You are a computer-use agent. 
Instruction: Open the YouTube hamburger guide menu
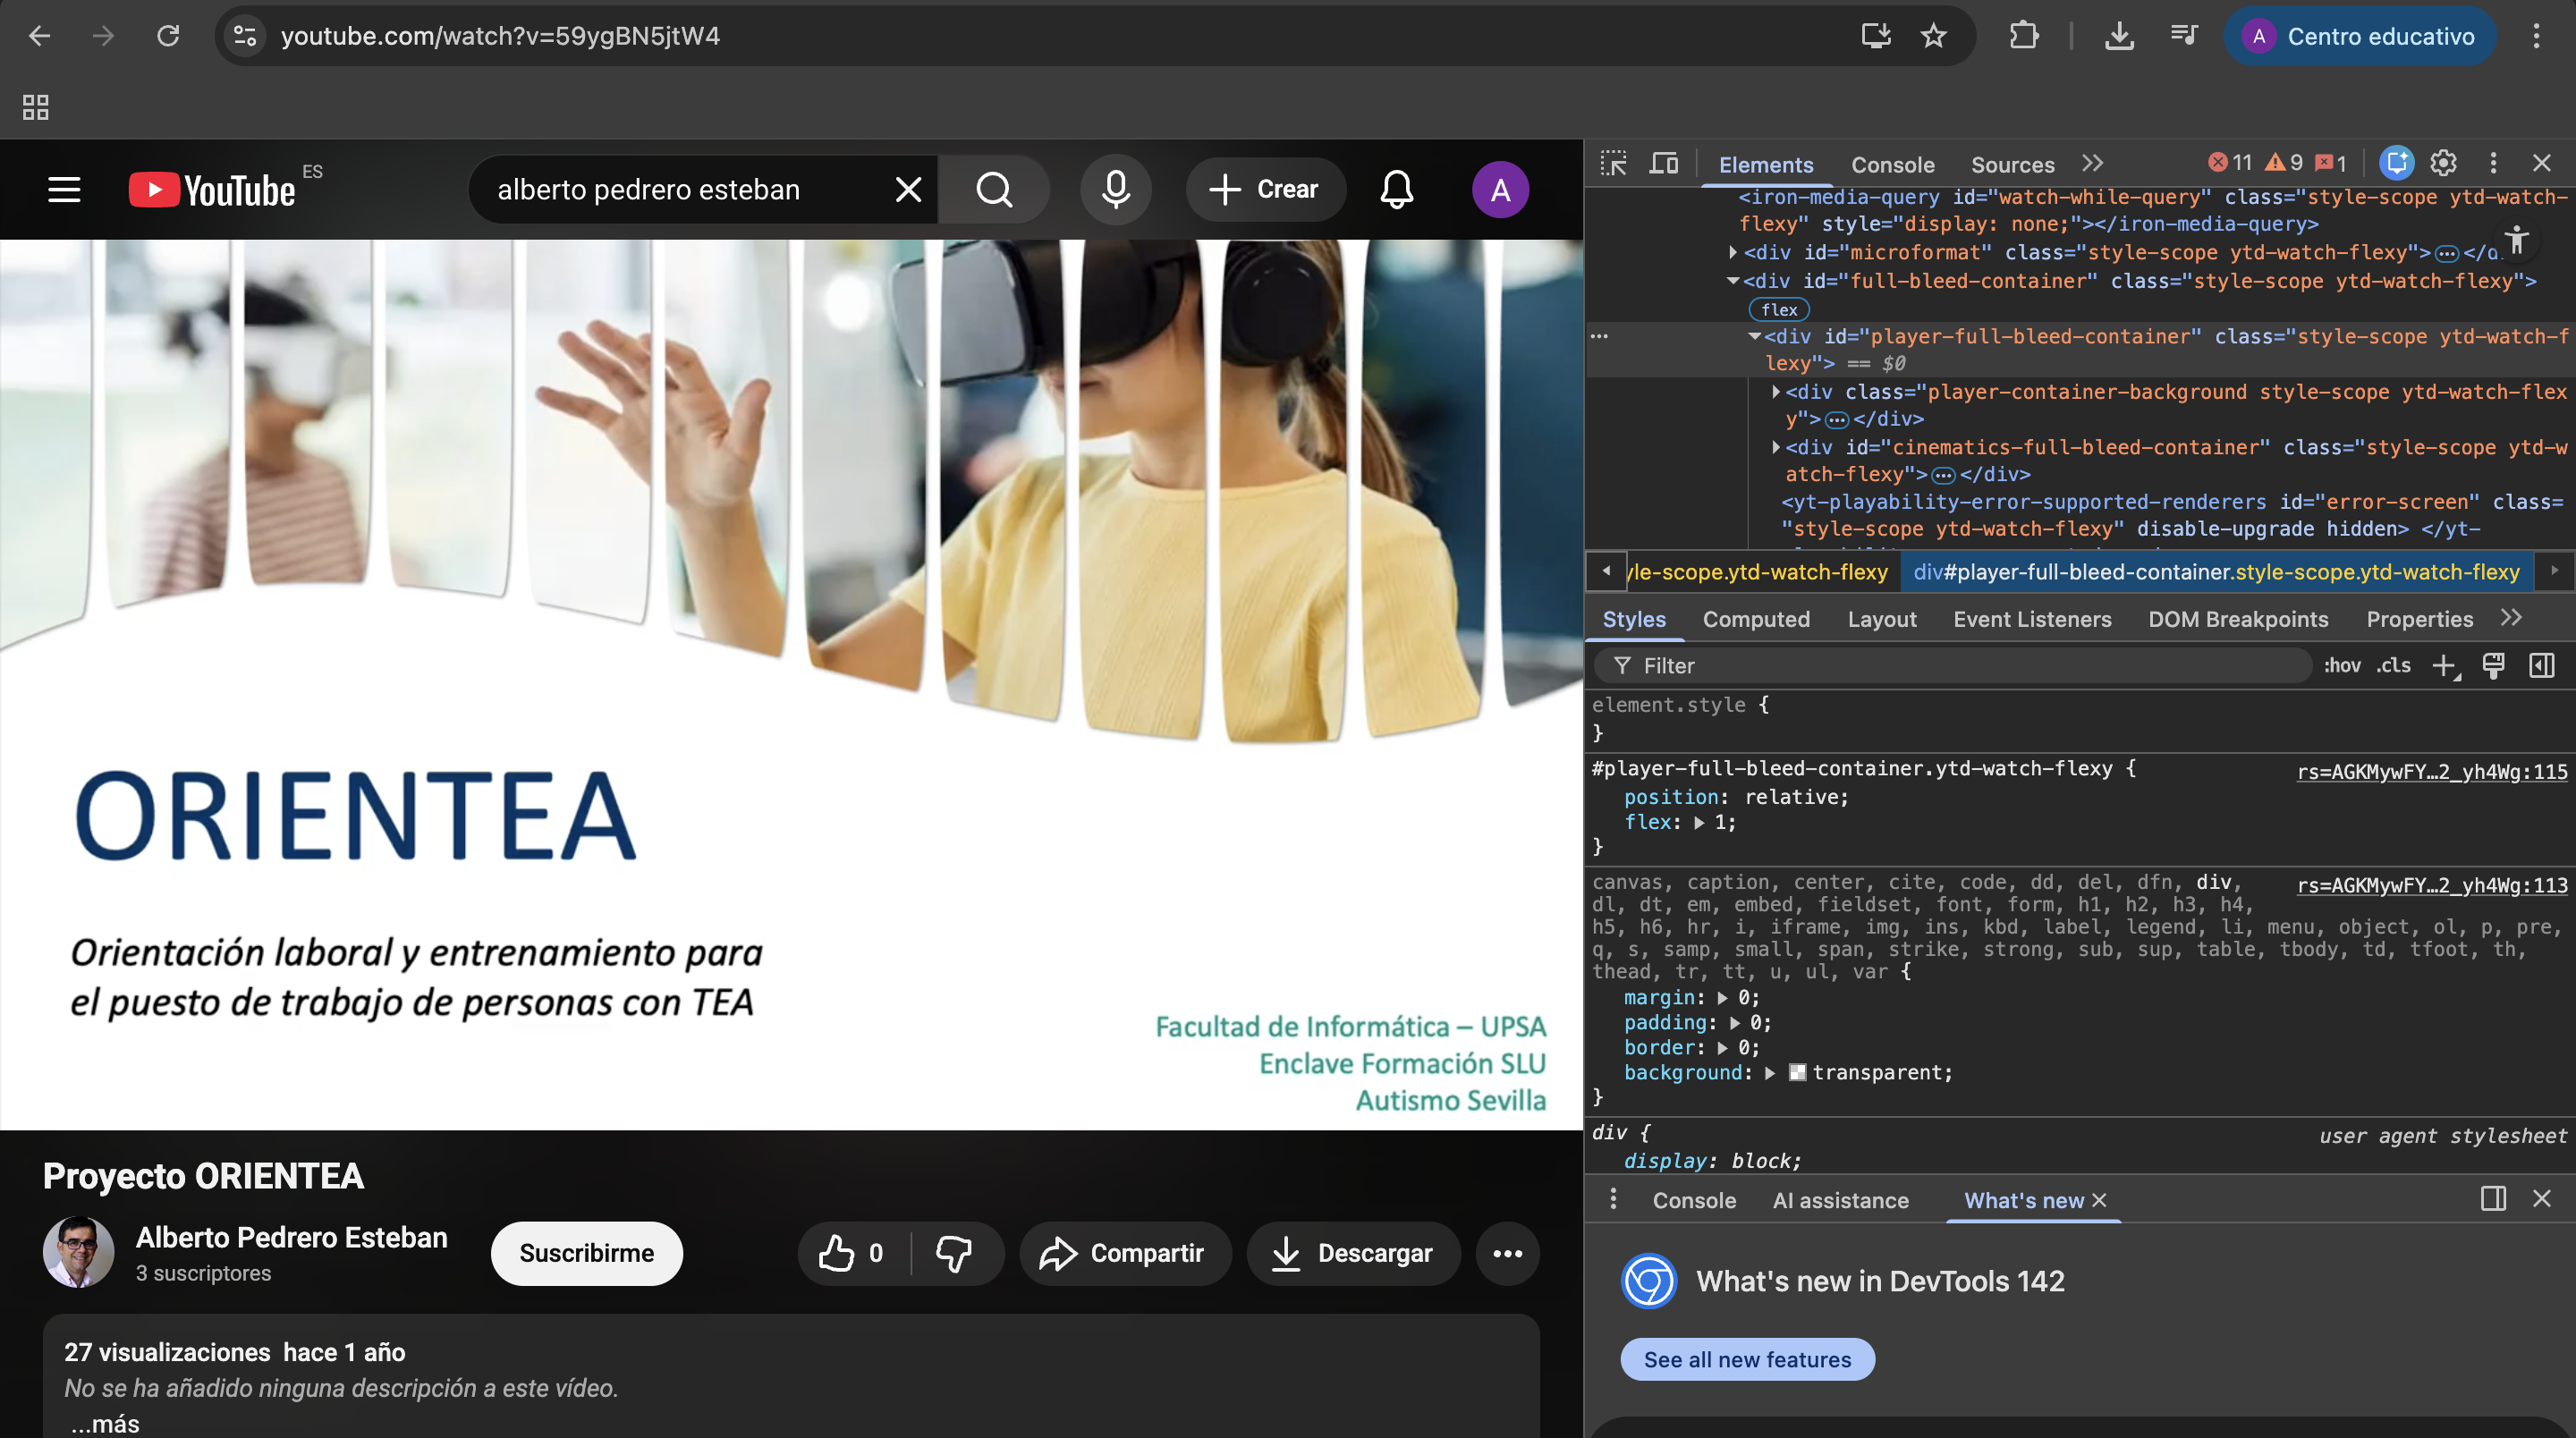click(x=64, y=189)
